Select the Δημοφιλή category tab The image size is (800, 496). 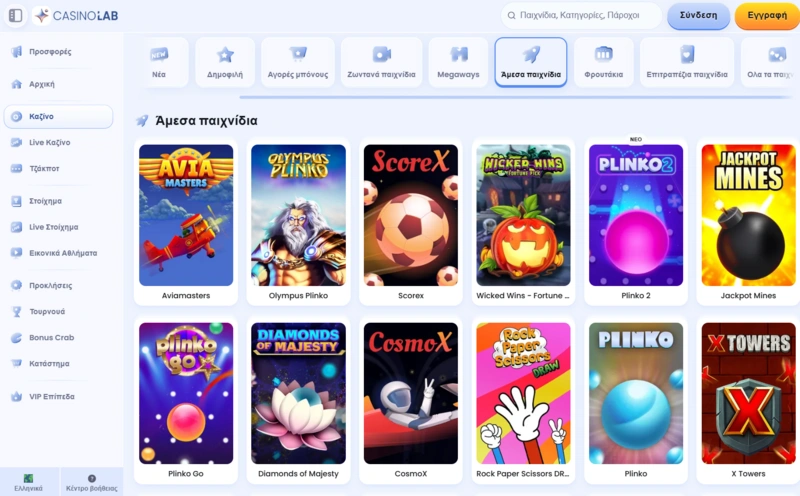pos(225,62)
